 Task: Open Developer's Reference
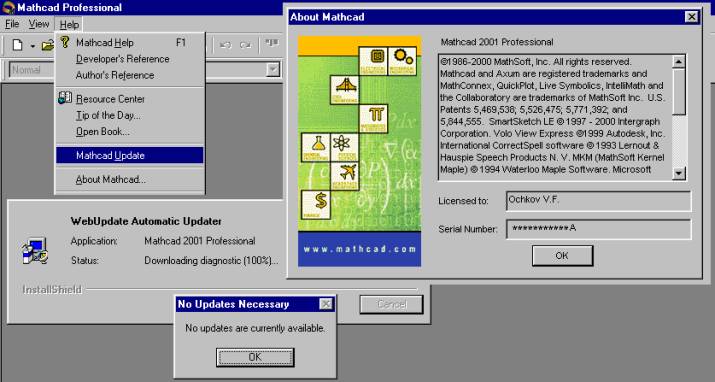click(x=130, y=59)
